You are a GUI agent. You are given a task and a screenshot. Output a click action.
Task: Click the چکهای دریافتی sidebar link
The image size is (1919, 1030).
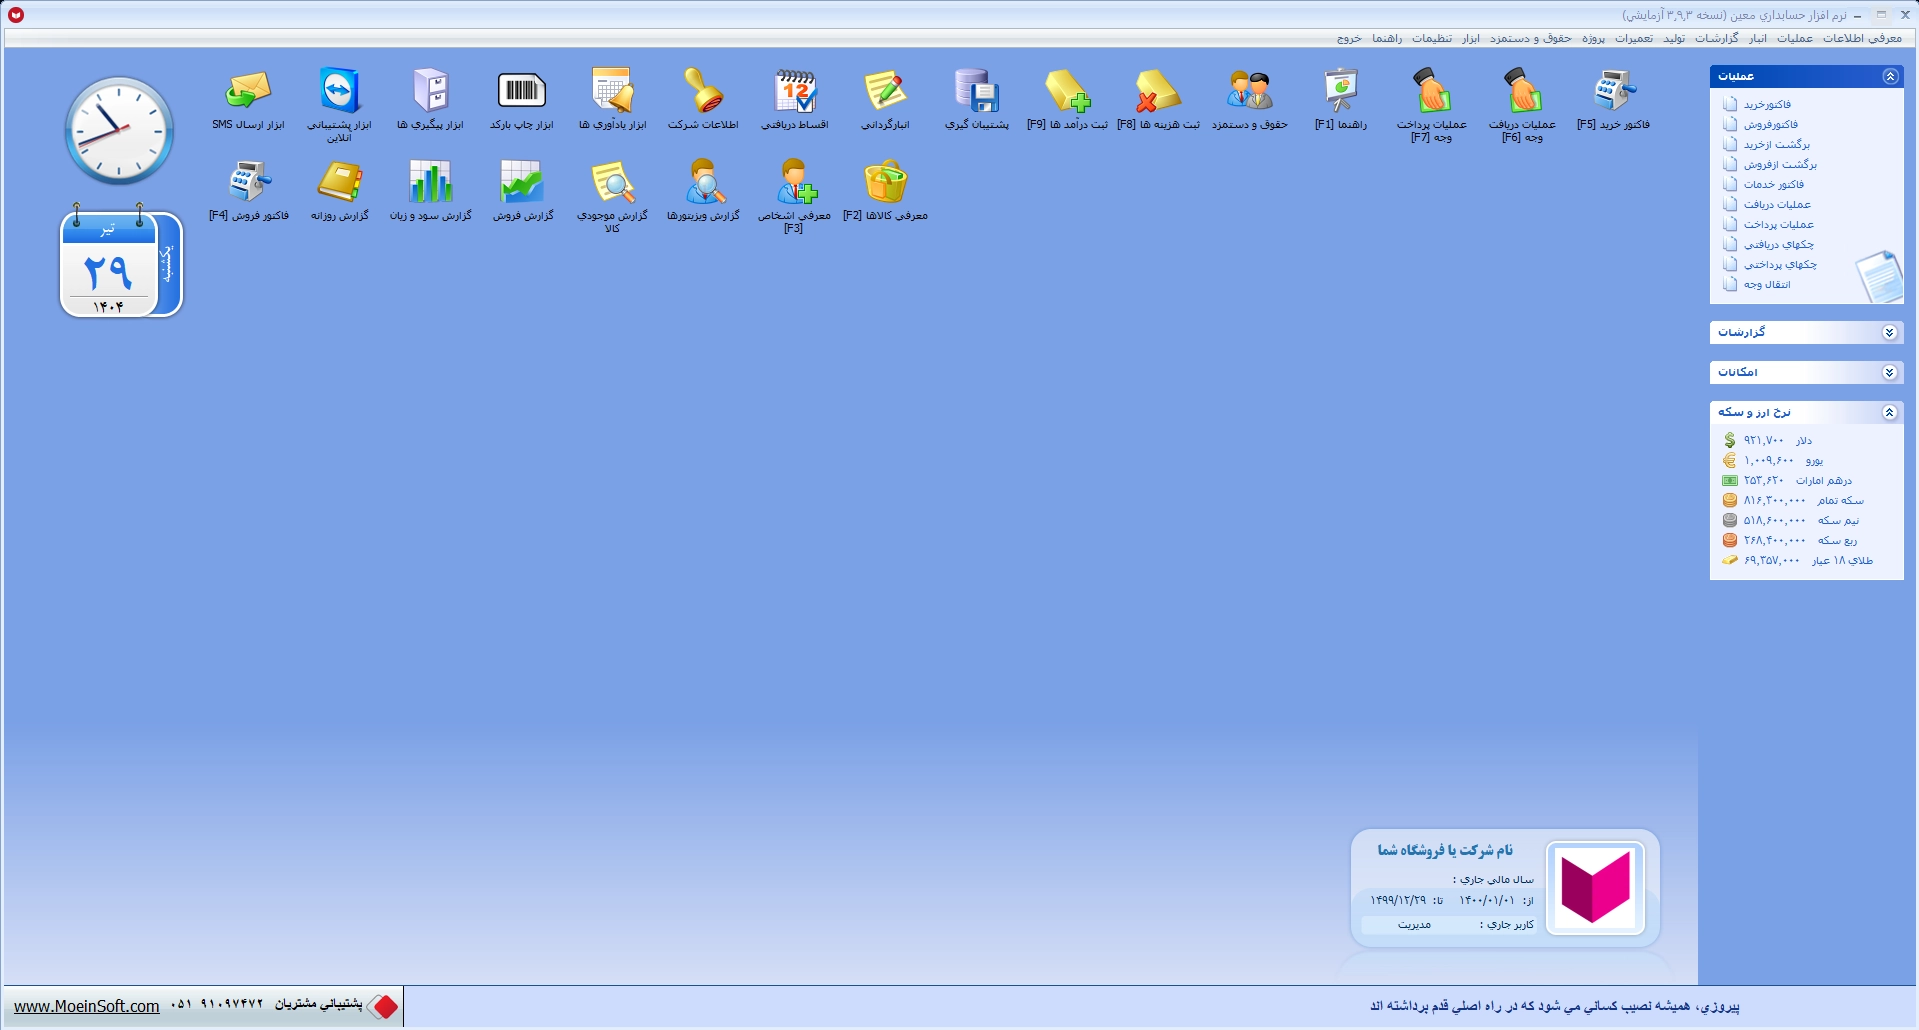pyautogui.click(x=1779, y=244)
